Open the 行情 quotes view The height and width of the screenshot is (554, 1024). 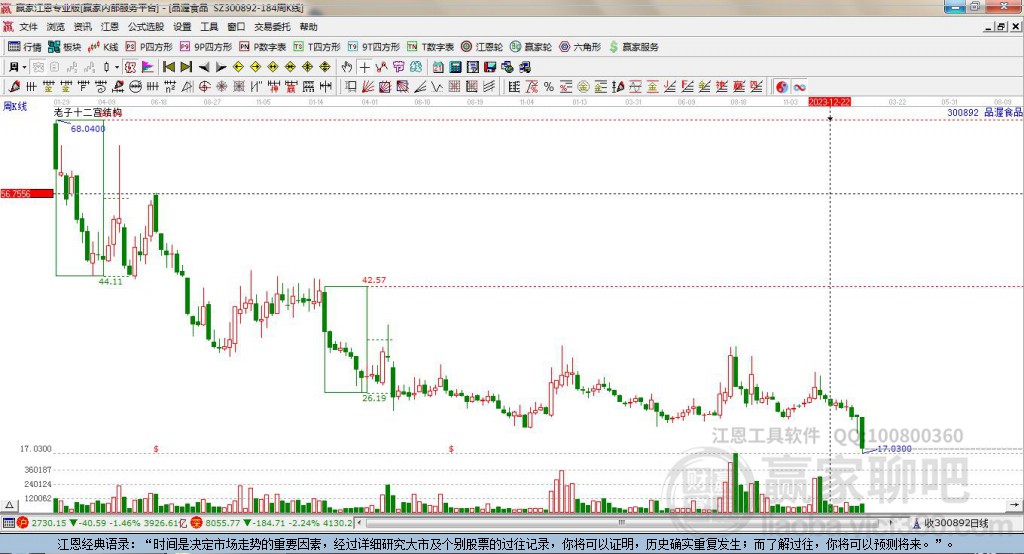coord(25,47)
